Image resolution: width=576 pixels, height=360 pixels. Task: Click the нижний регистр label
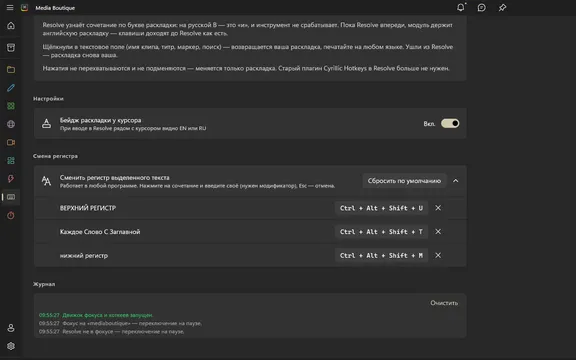(84, 256)
